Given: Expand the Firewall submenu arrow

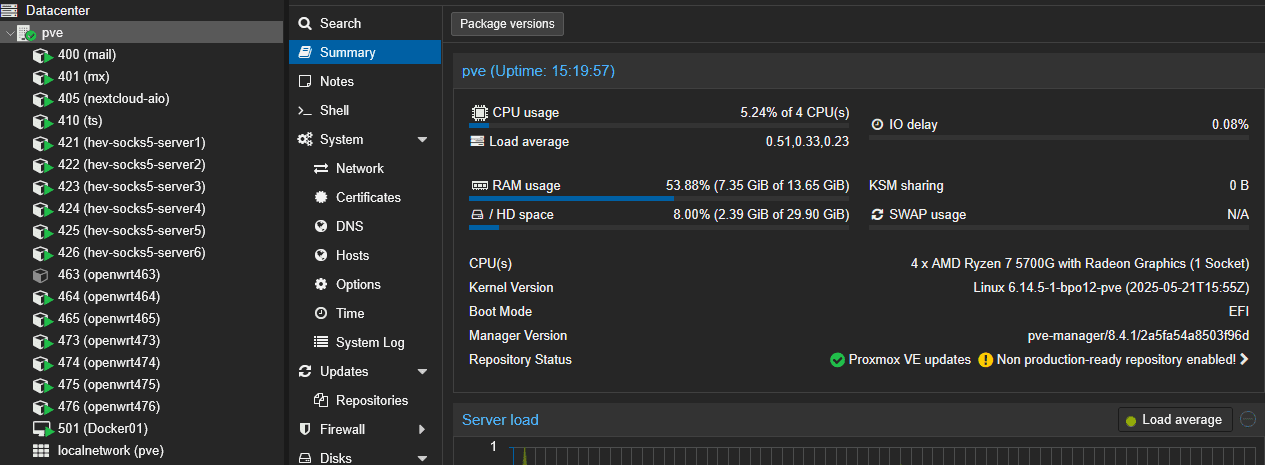Looking at the screenshot, I should (x=422, y=430).
